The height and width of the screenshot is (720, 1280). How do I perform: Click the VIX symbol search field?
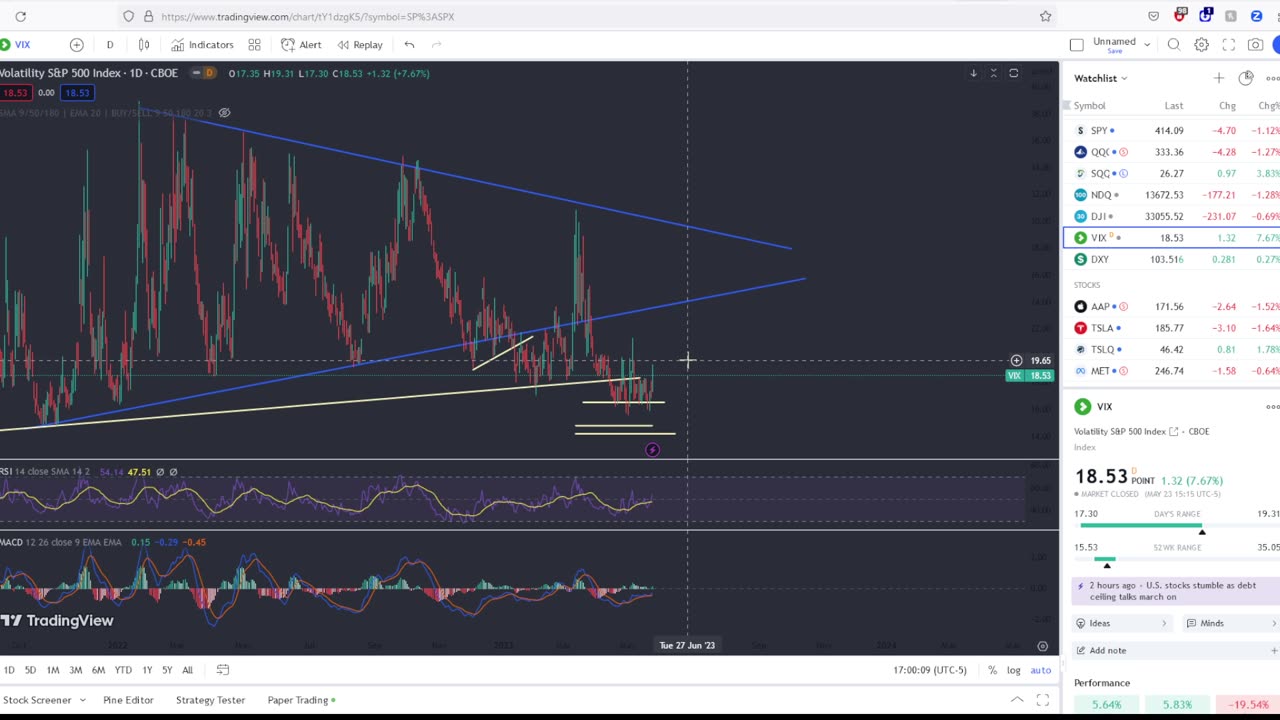[x=22, y=45]
